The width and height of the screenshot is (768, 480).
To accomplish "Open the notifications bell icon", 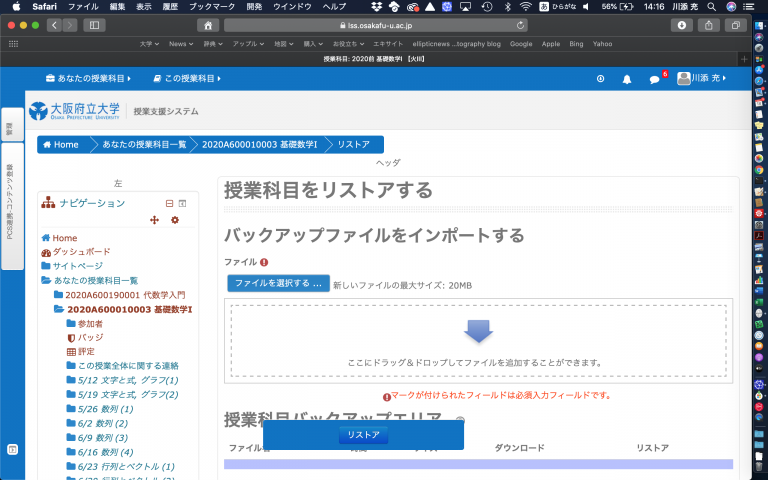I will (626, 79).
